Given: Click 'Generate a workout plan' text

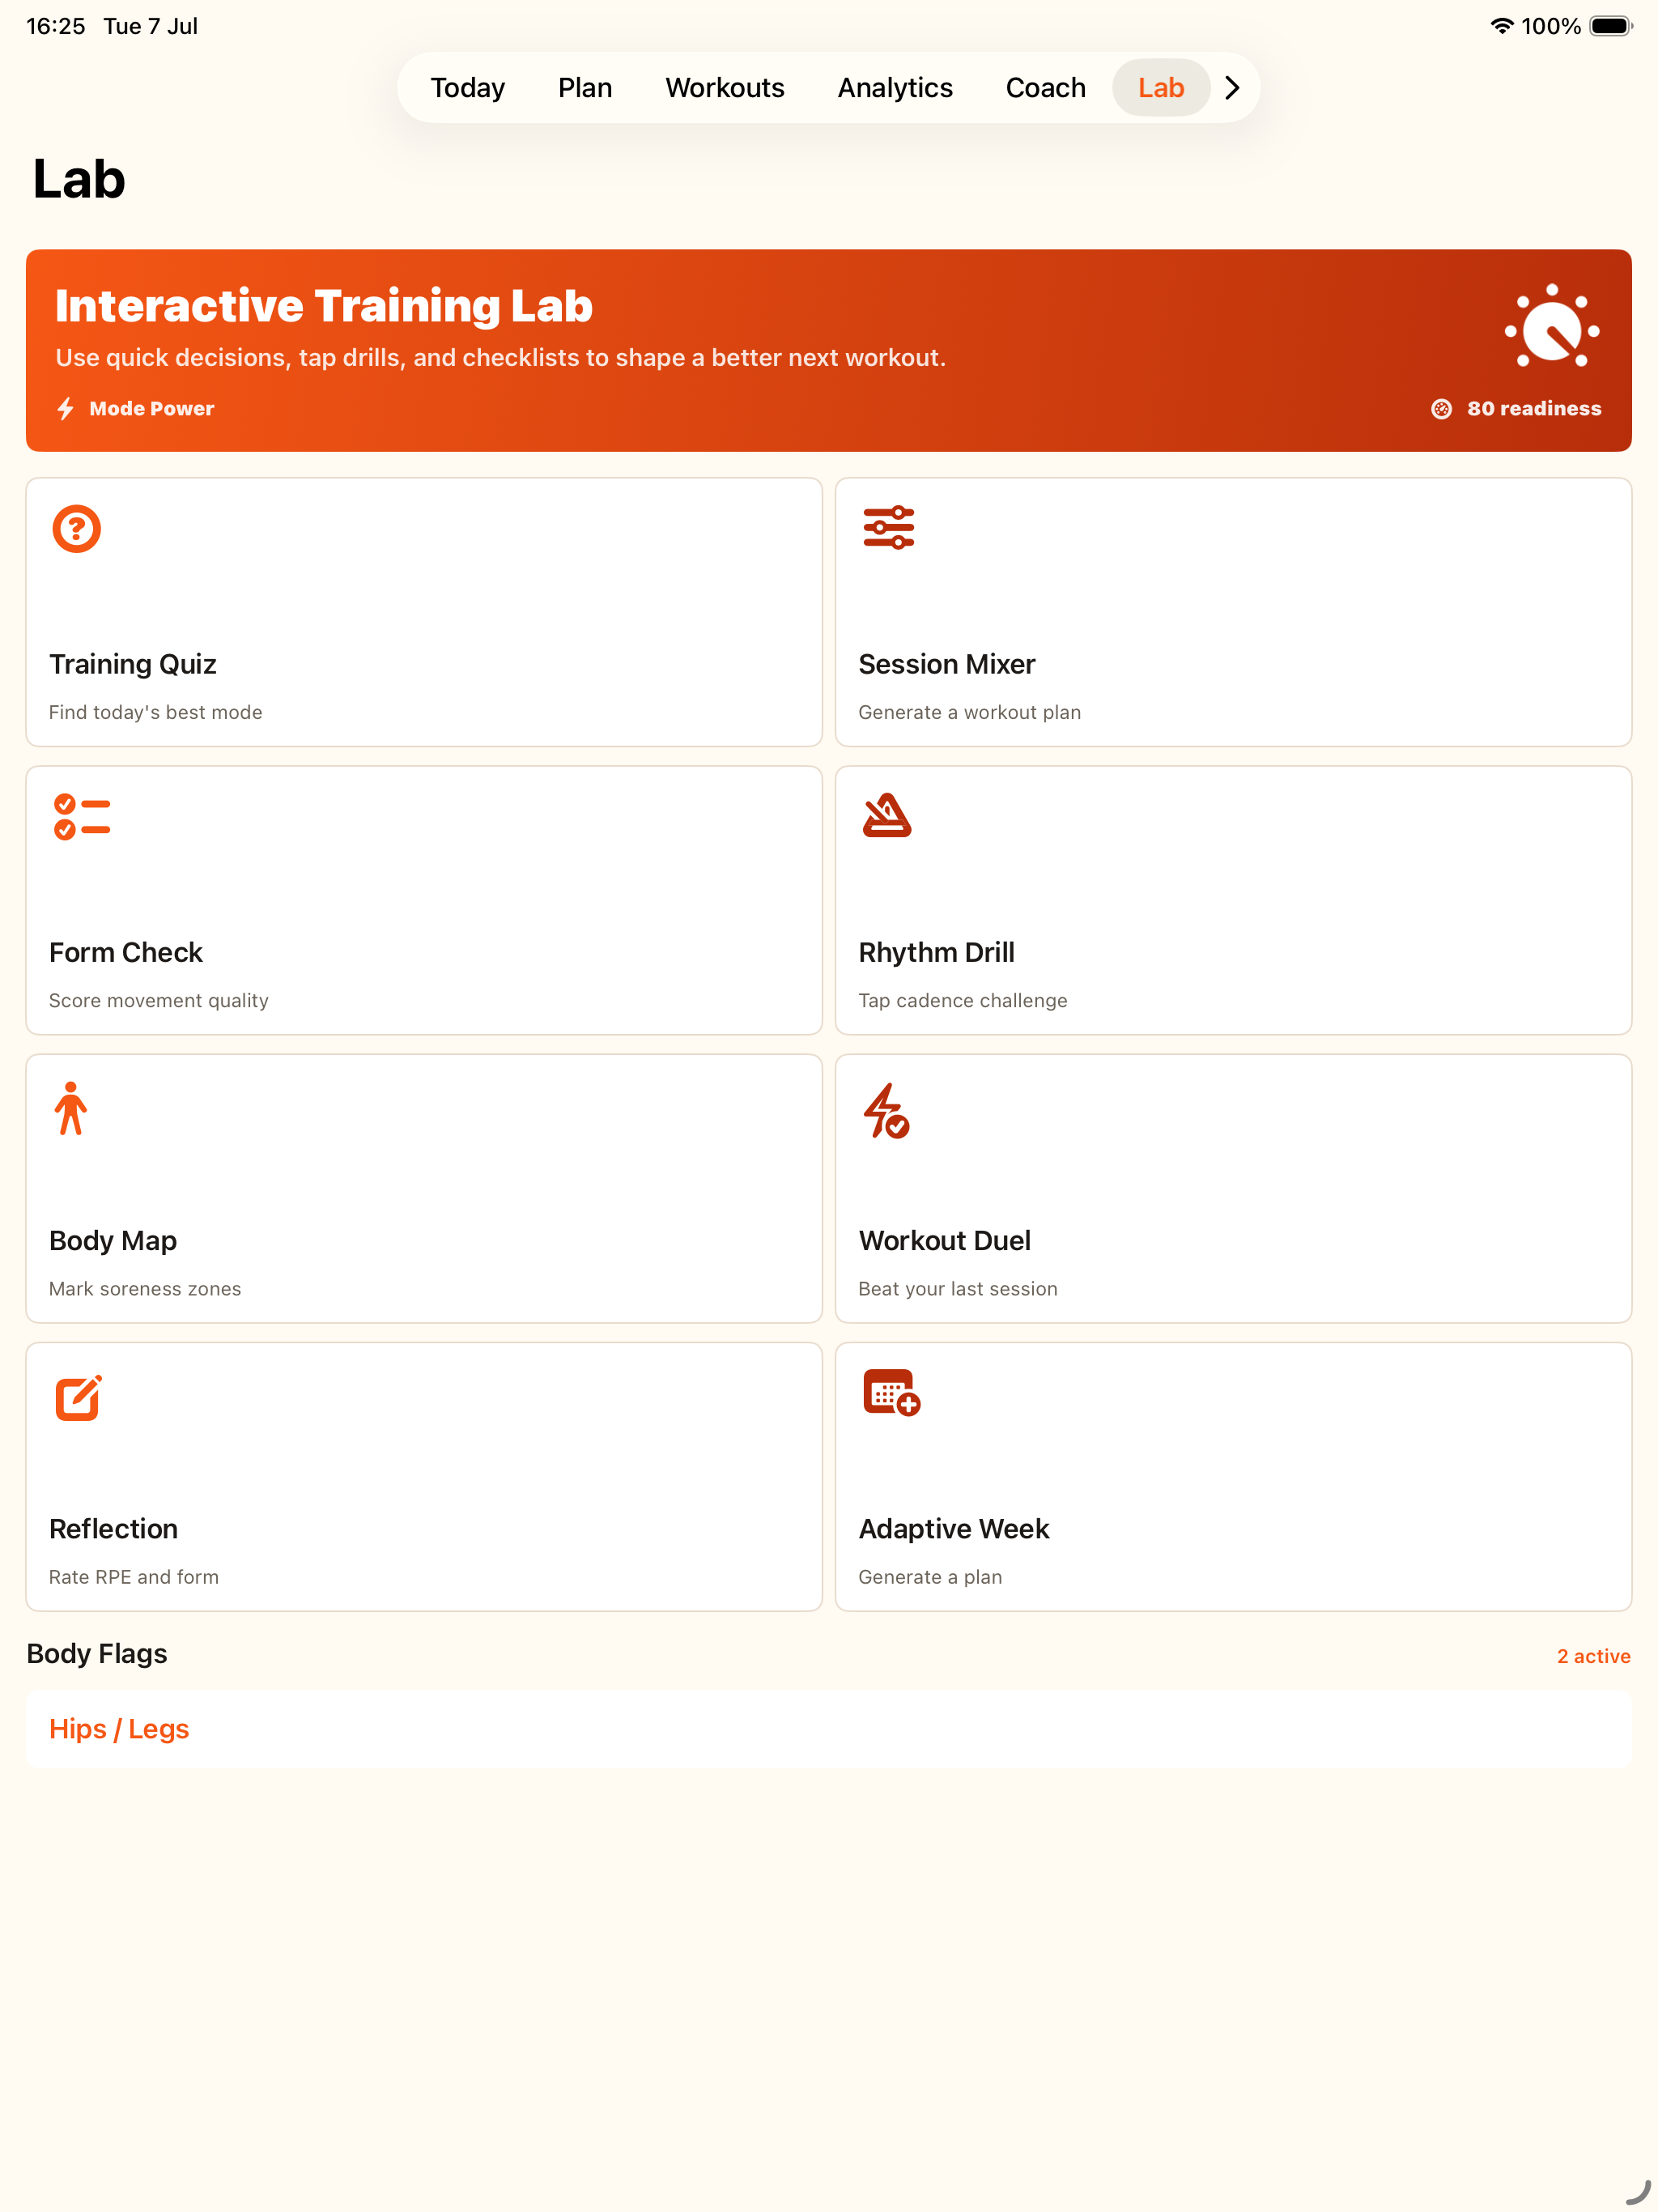Looking at the screenshot, I should point(969,712).
